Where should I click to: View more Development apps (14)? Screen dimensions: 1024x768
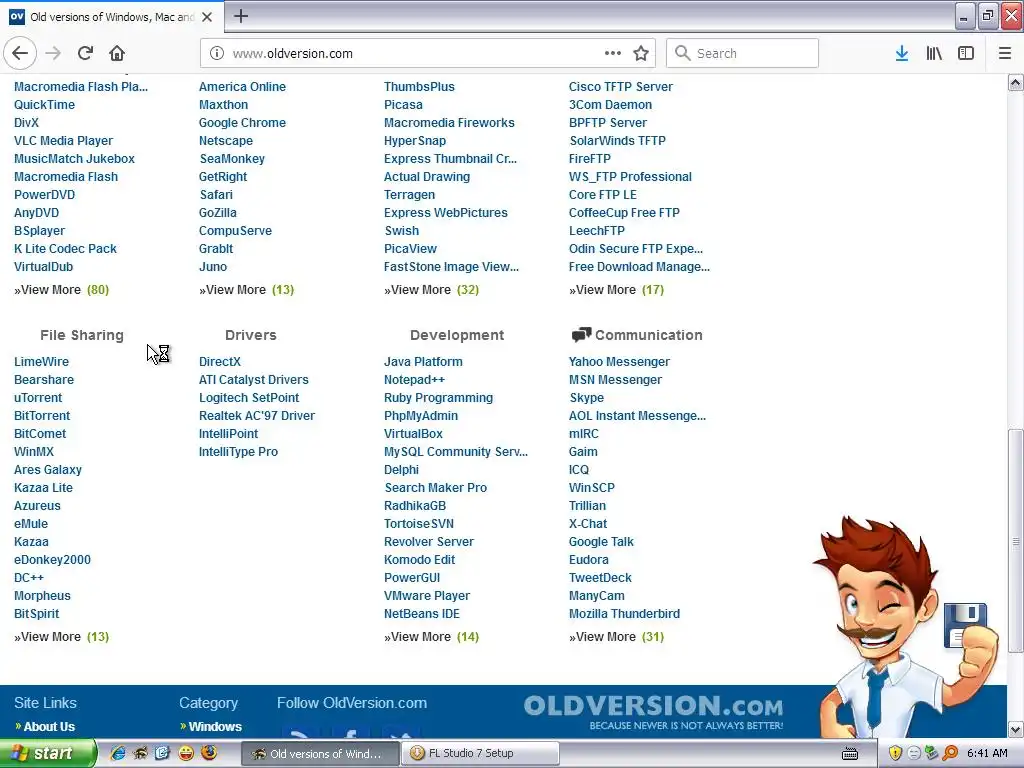[x=432, y=636]
